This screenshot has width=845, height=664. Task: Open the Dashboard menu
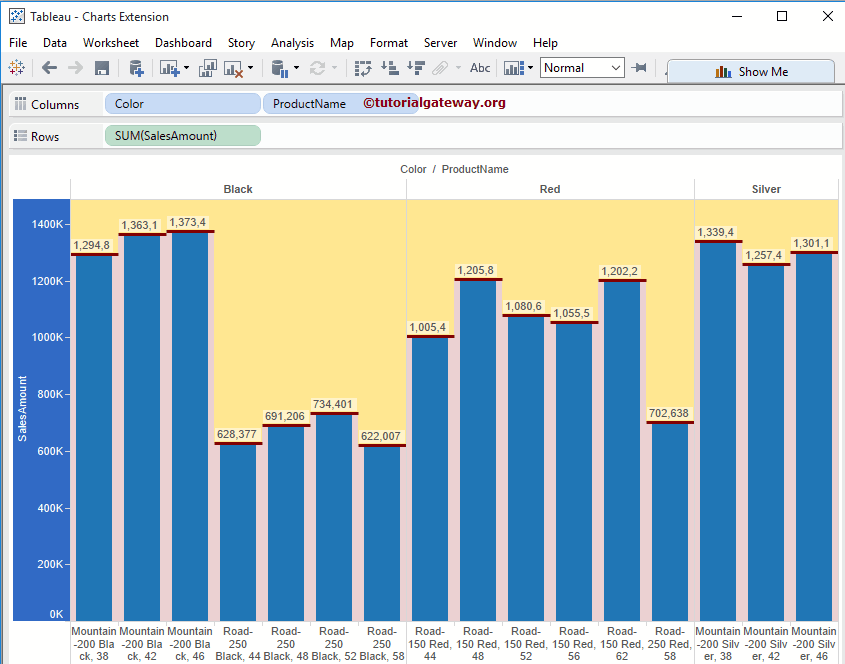click(x=183, y=43)
